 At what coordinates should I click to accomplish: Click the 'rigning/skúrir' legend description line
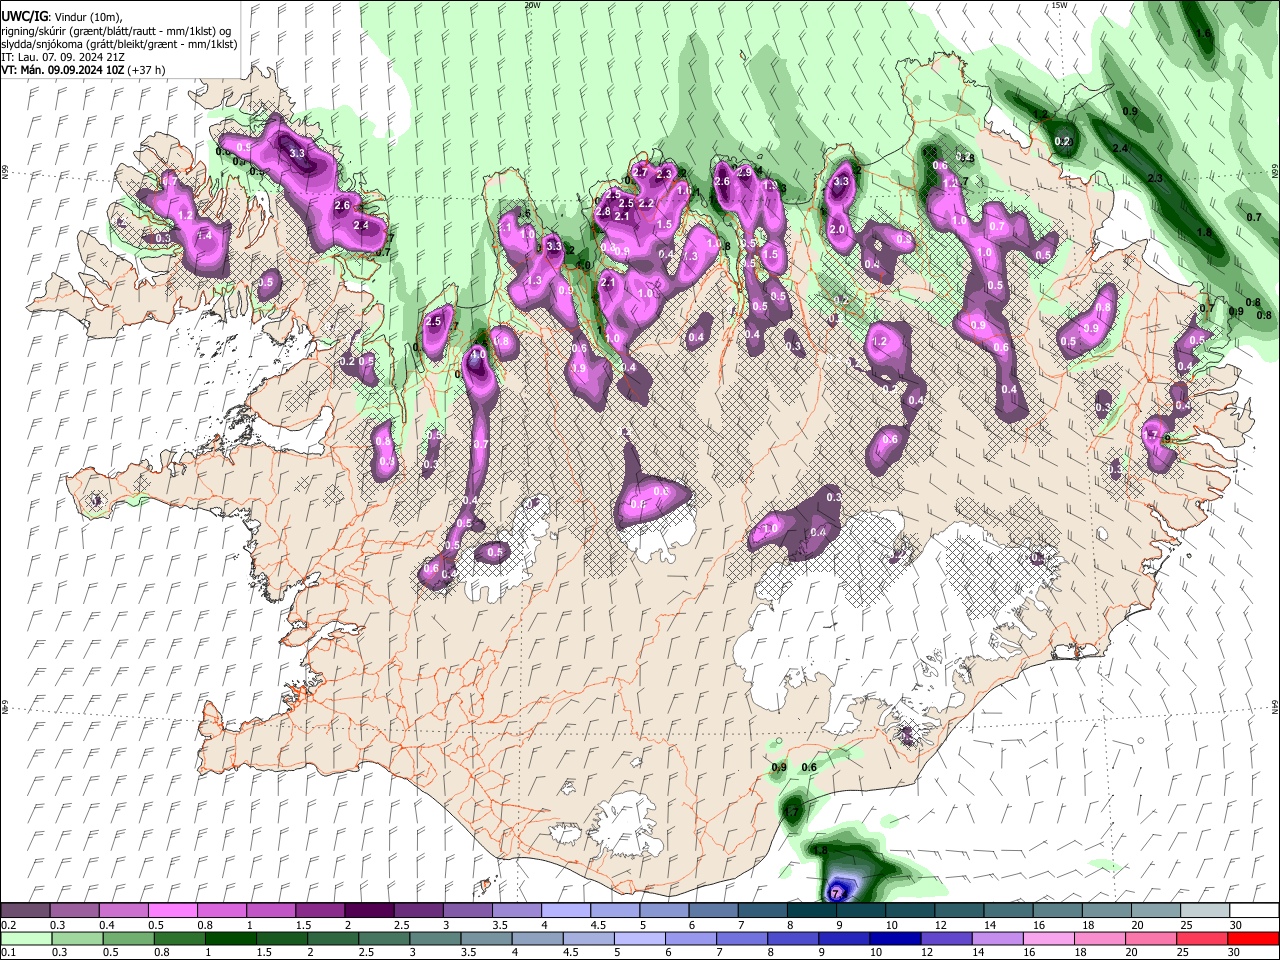coord(118,31)
